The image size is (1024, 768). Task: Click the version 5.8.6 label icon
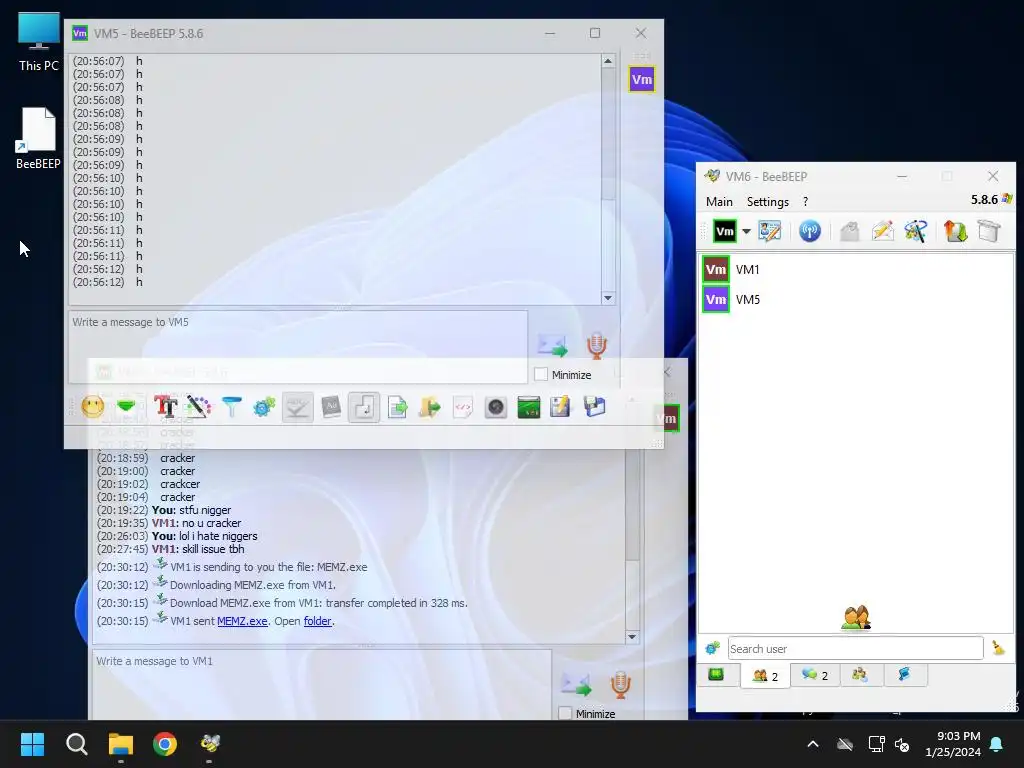coord(1007,199)
